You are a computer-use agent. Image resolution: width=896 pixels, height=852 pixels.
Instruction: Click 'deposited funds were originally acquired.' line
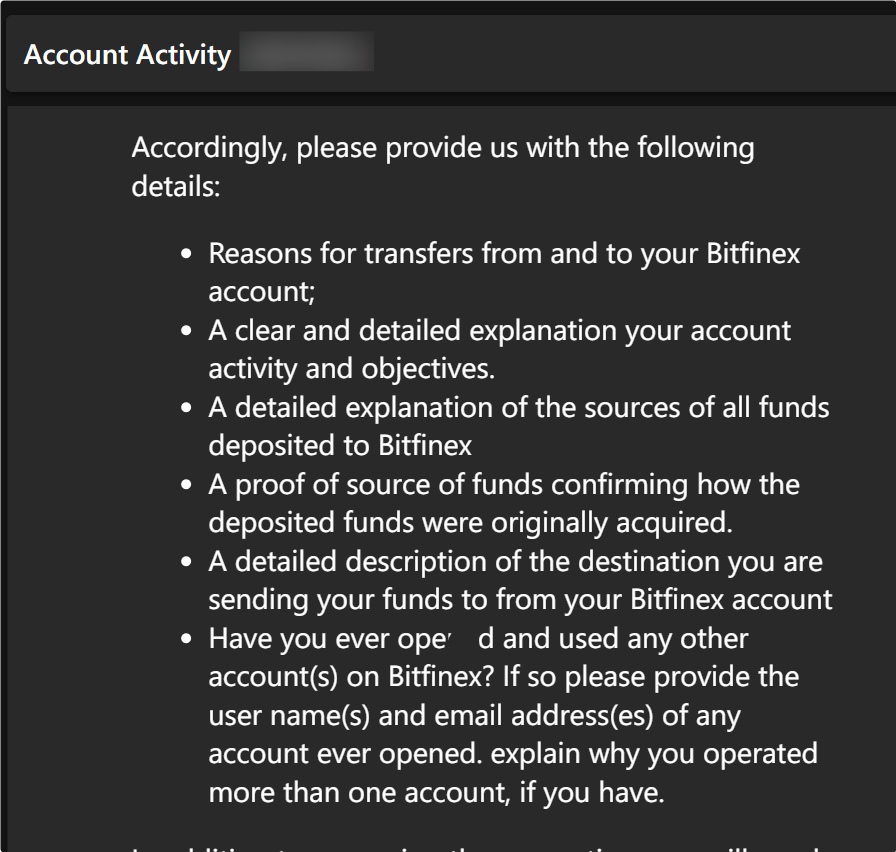point(470,522)
